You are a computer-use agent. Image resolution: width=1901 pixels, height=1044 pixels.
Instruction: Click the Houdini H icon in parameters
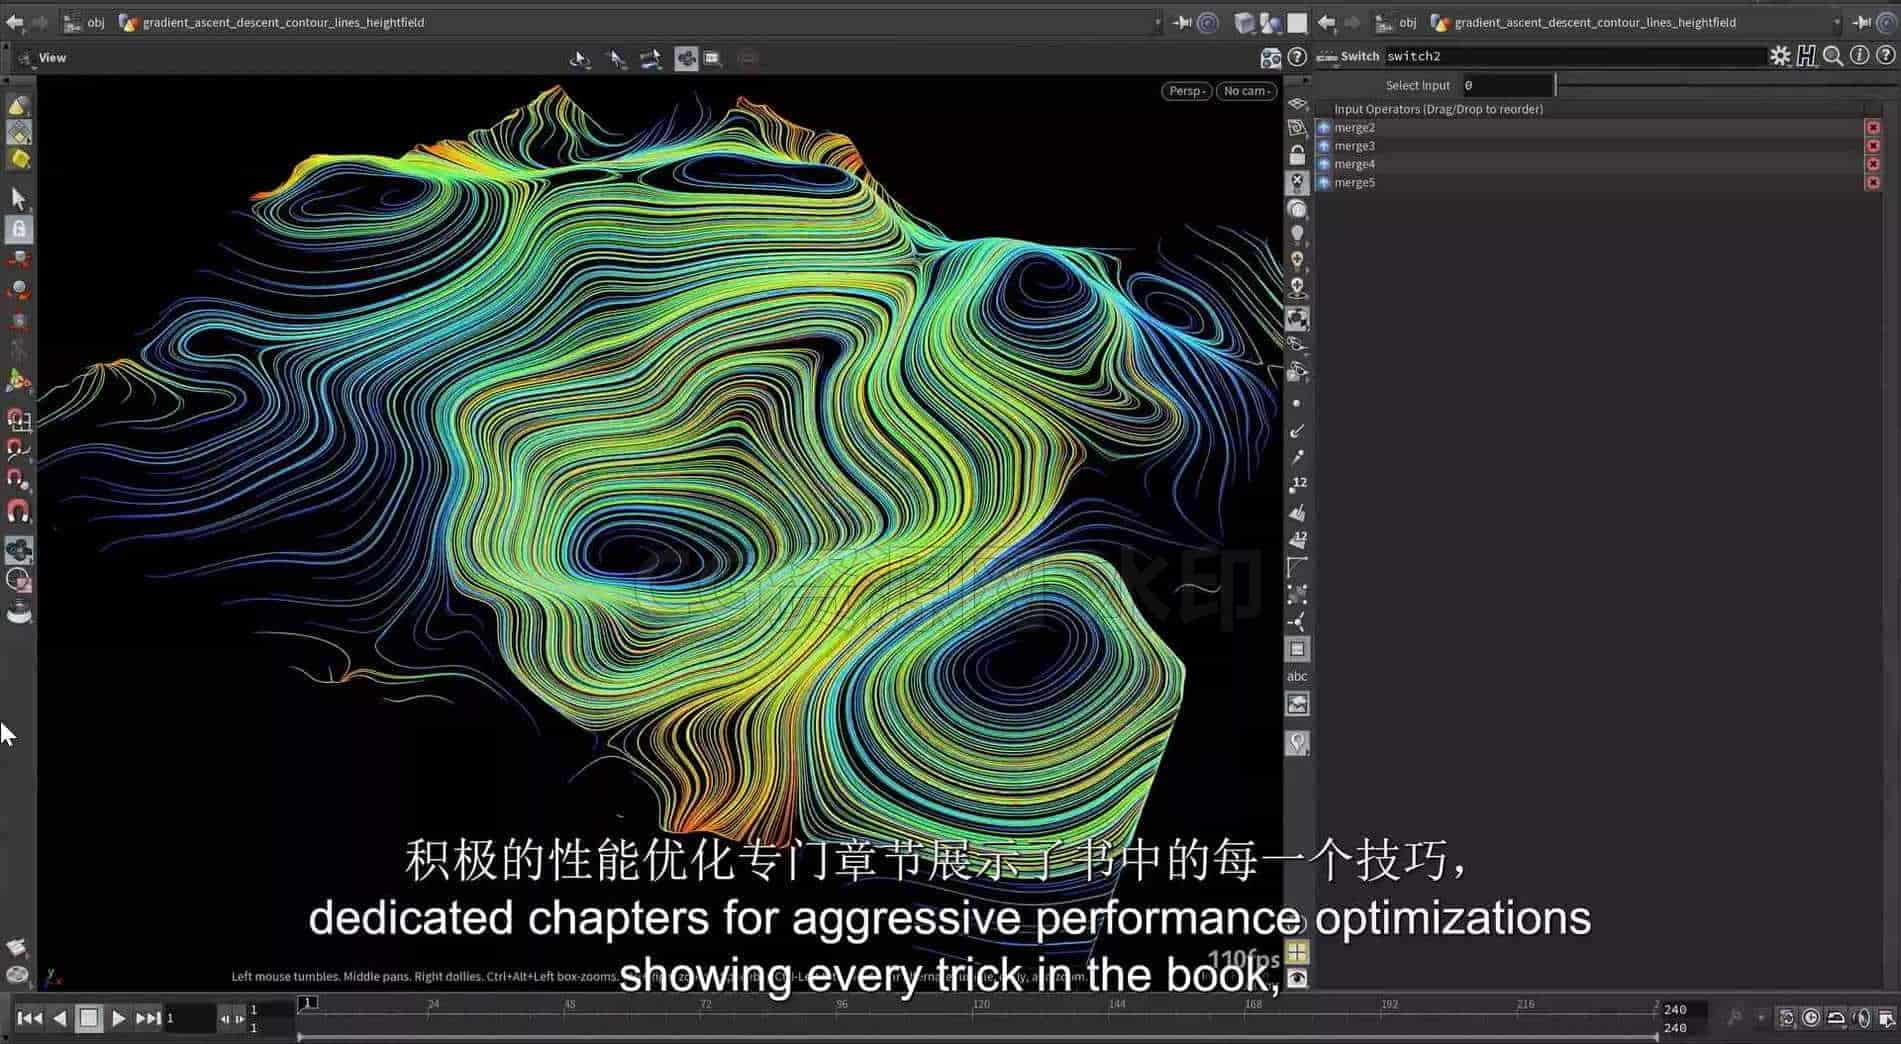(1806, 56)
